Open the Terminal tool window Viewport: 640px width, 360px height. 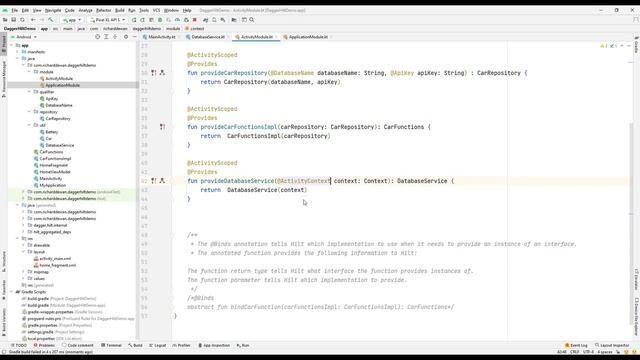point(111,345)
